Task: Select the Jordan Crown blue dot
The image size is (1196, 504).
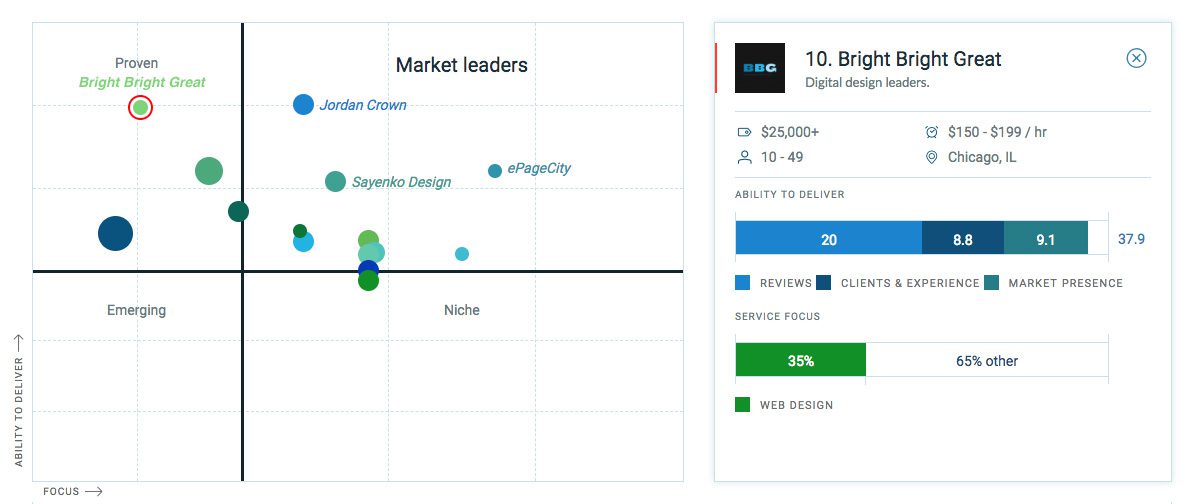Action: click(304, 104)
